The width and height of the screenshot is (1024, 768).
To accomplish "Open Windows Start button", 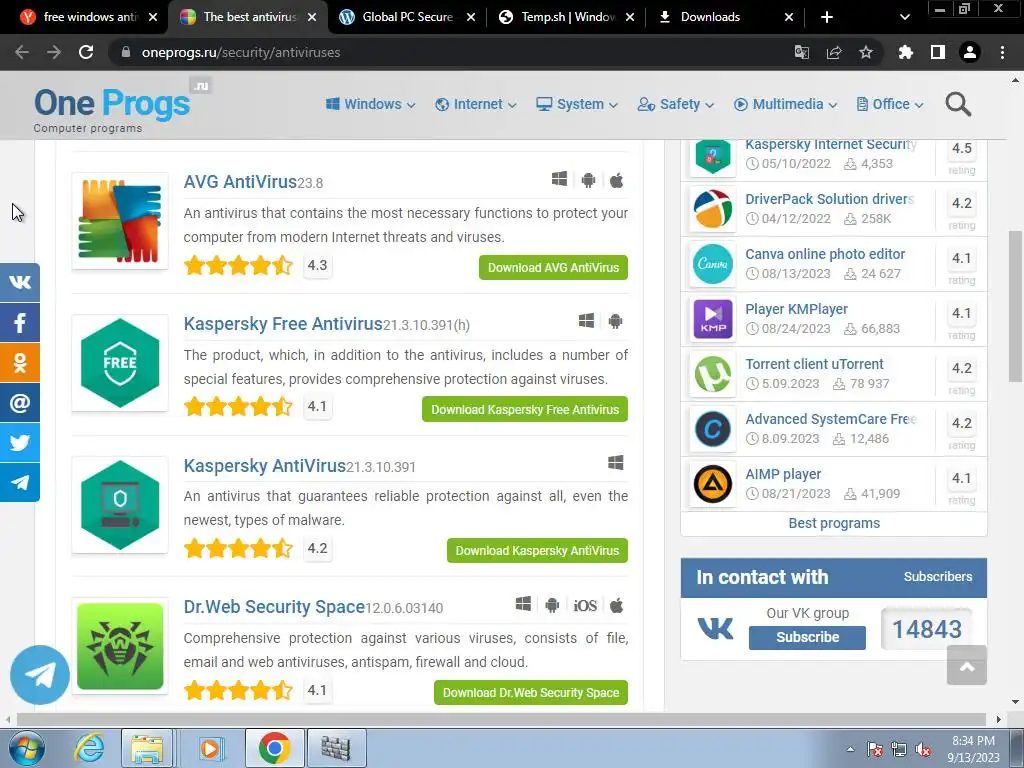I will pyautogui.click(x=26, y=748).
